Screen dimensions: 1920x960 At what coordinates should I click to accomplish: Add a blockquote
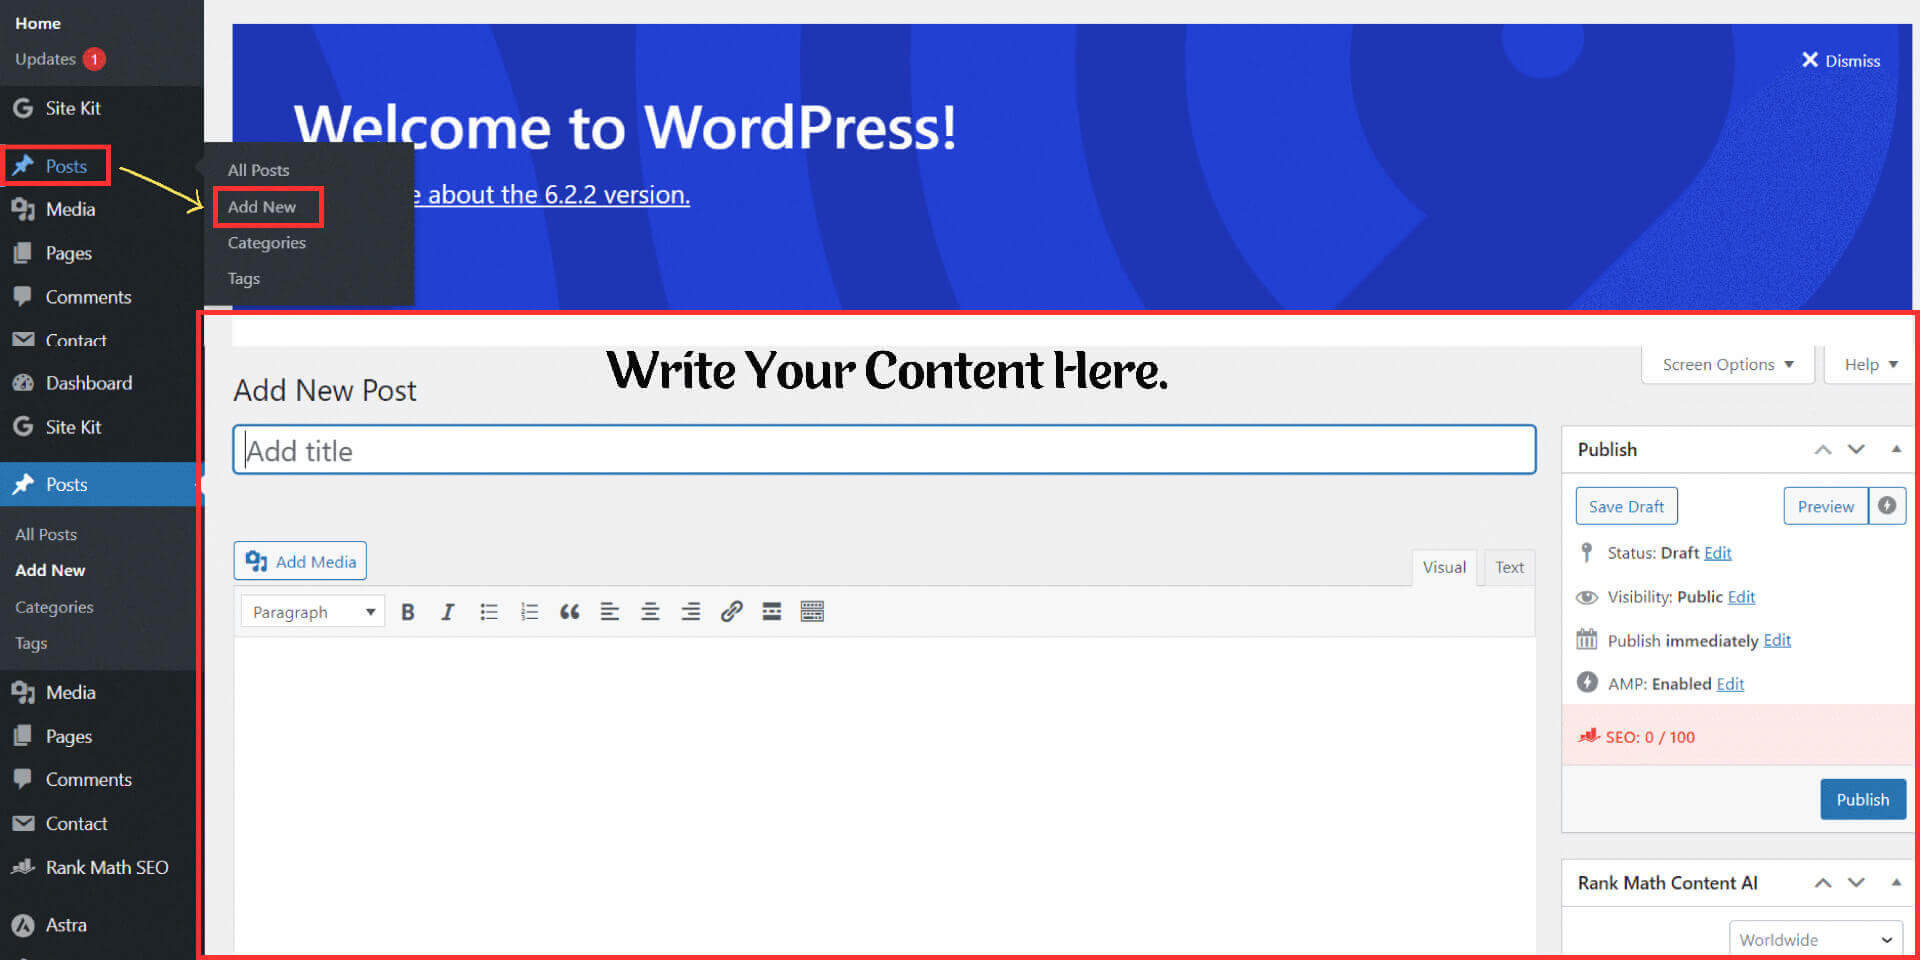[x=570, y=611]
